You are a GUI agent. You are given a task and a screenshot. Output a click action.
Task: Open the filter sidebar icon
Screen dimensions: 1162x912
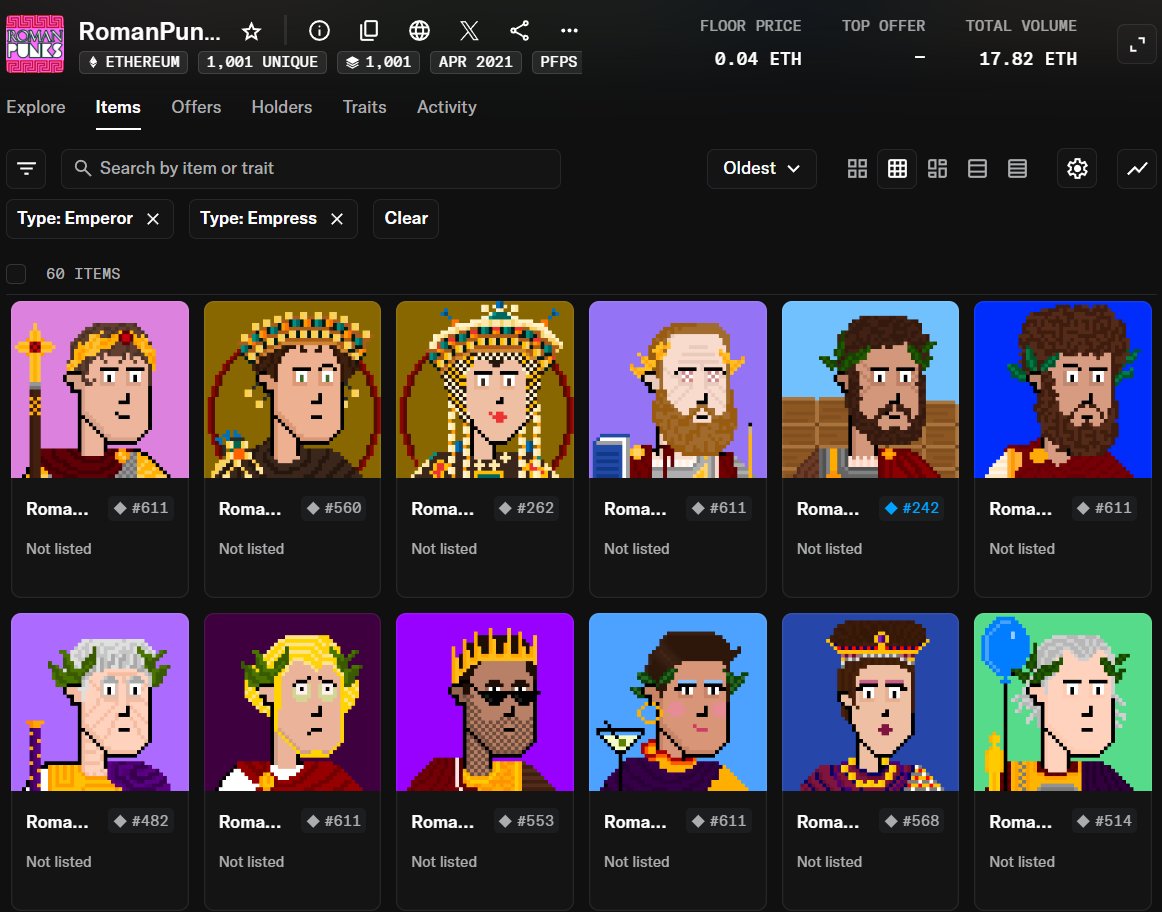tap(26, 169)
